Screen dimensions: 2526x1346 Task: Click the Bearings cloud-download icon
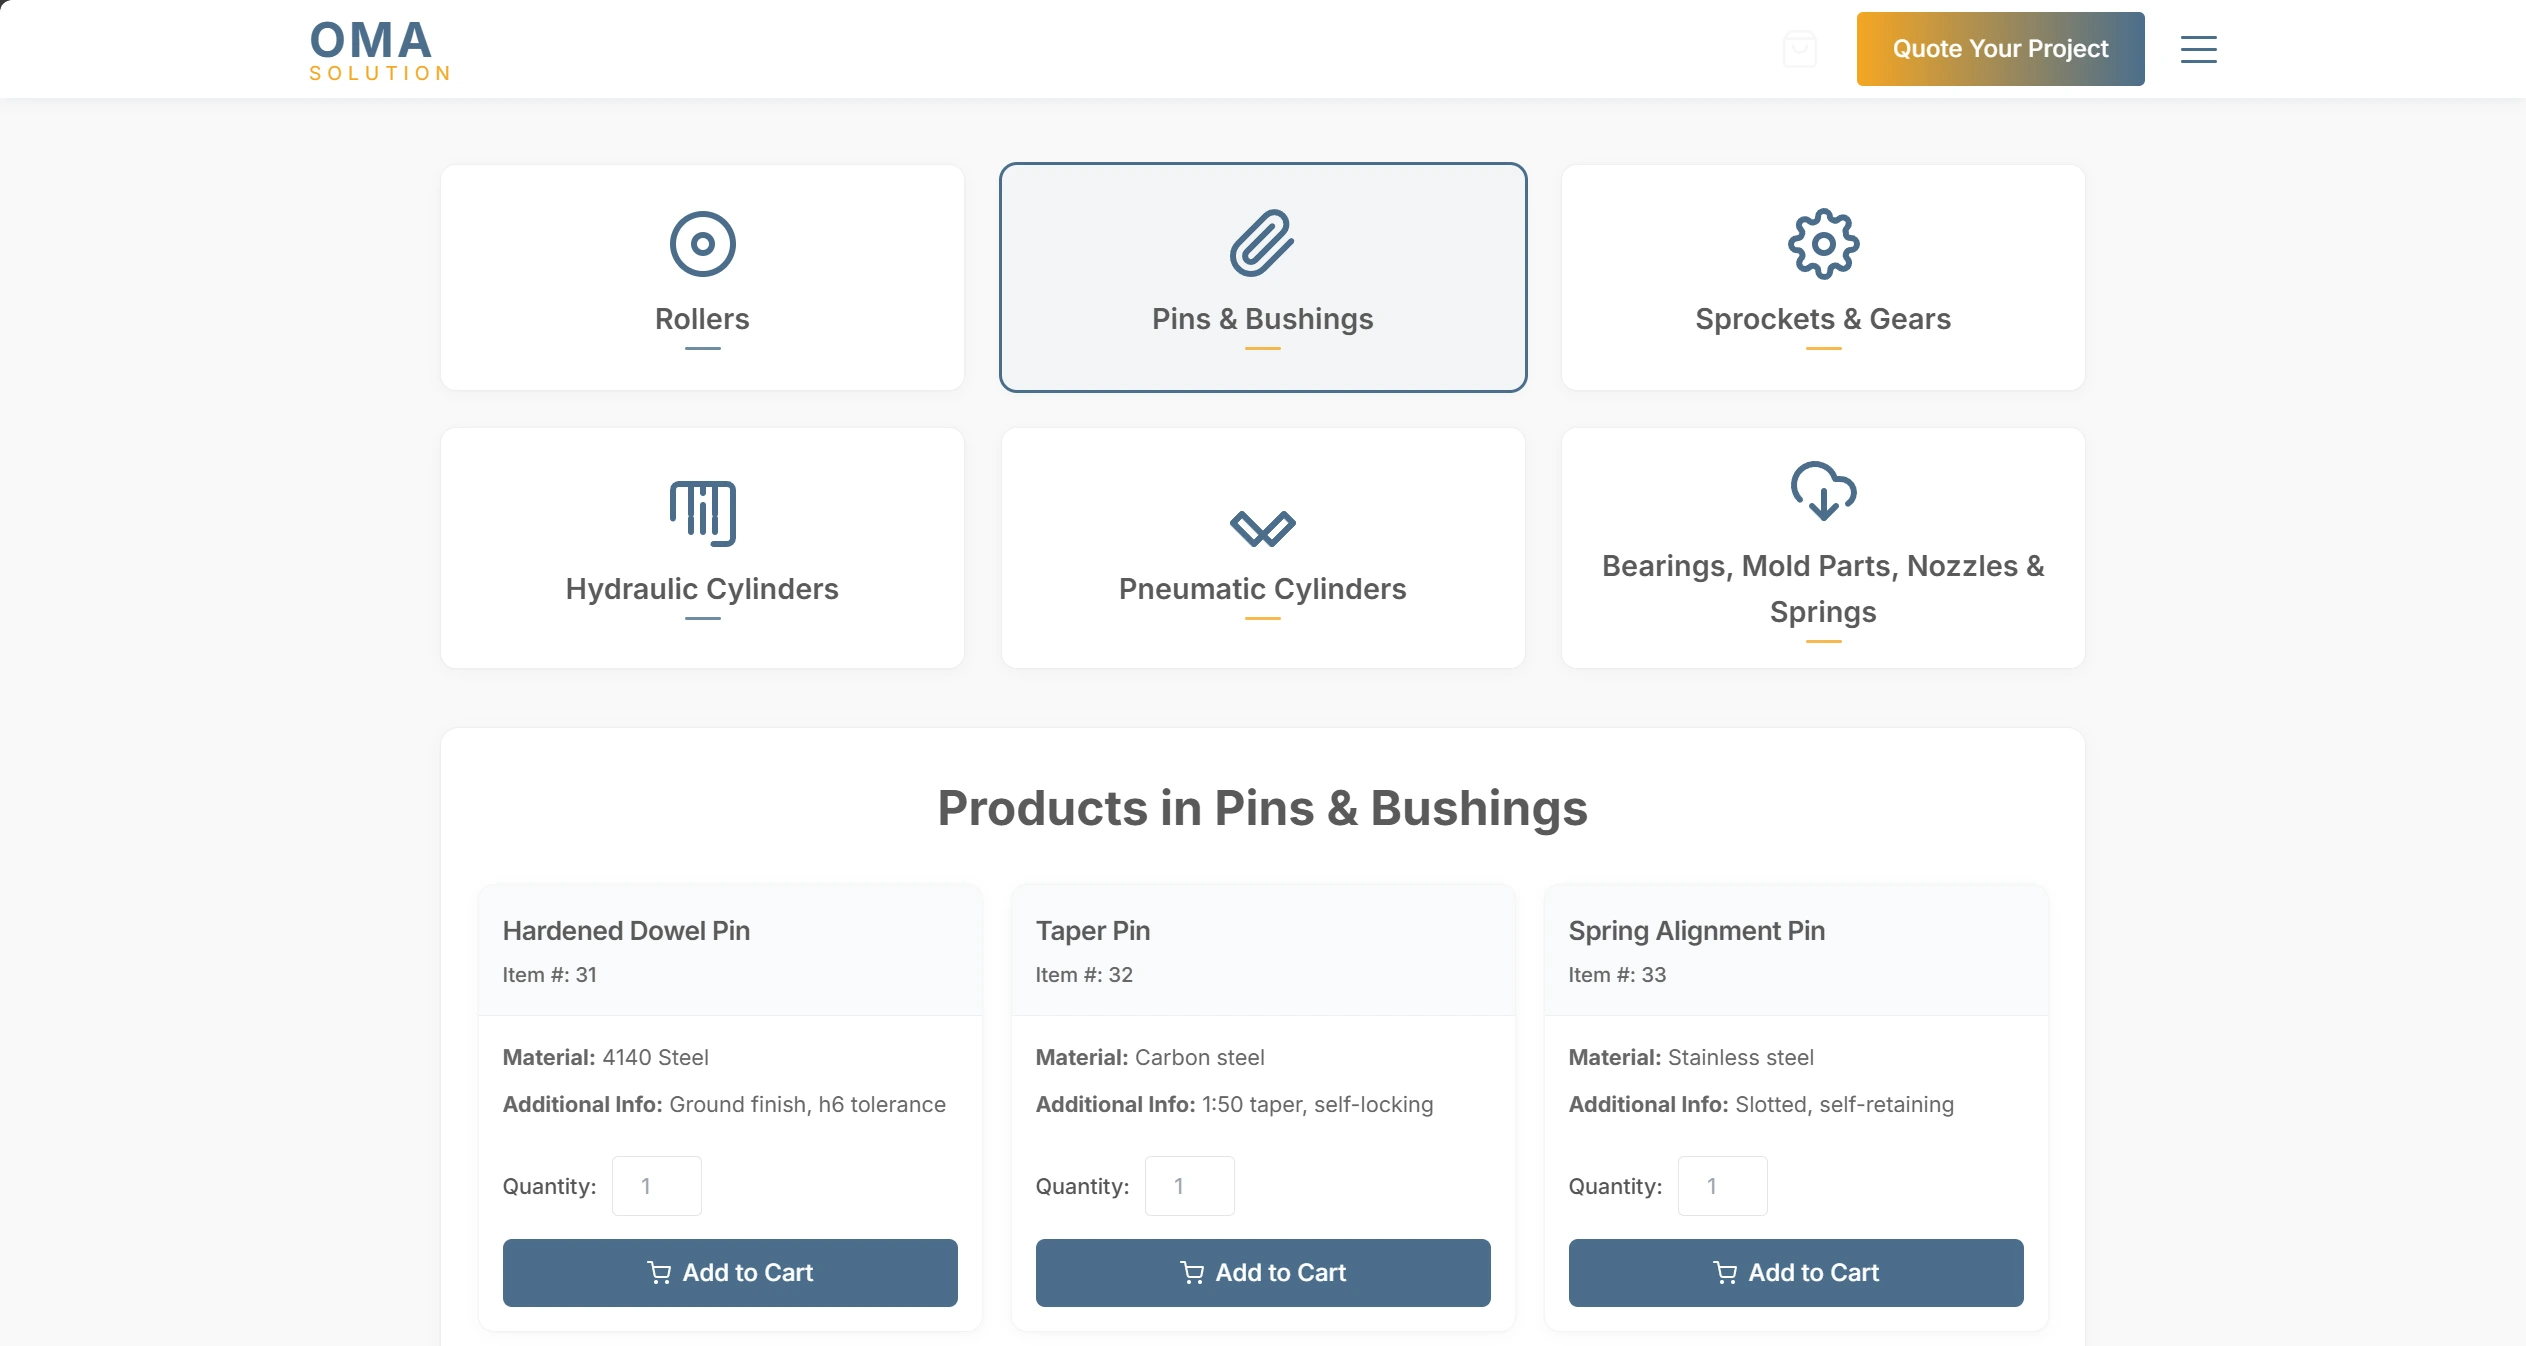click(x=1823, y=491)
